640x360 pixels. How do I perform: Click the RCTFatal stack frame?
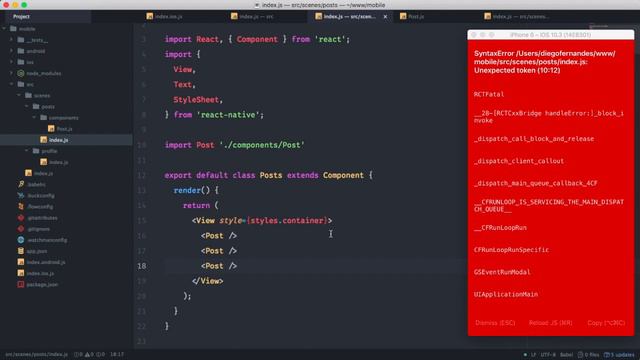pyautogui.click(x=489, y=94)
